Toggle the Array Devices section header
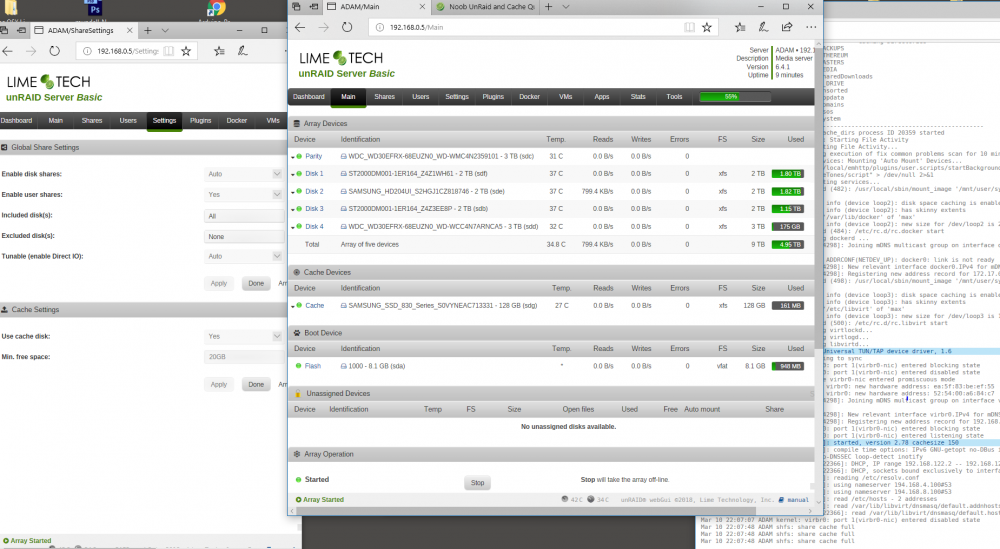The width and height of the screenshot is (1000, 549). [x=552, y=124]
